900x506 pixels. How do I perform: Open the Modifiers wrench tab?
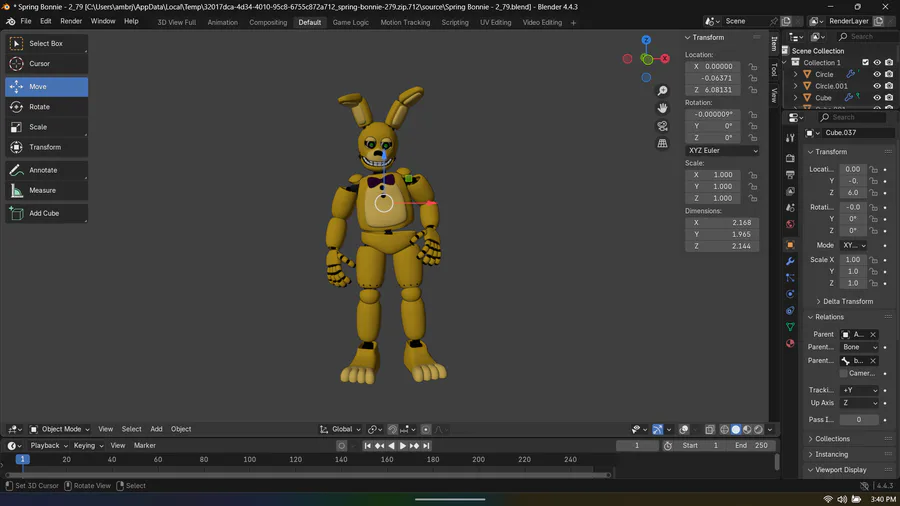pos(790,261)
